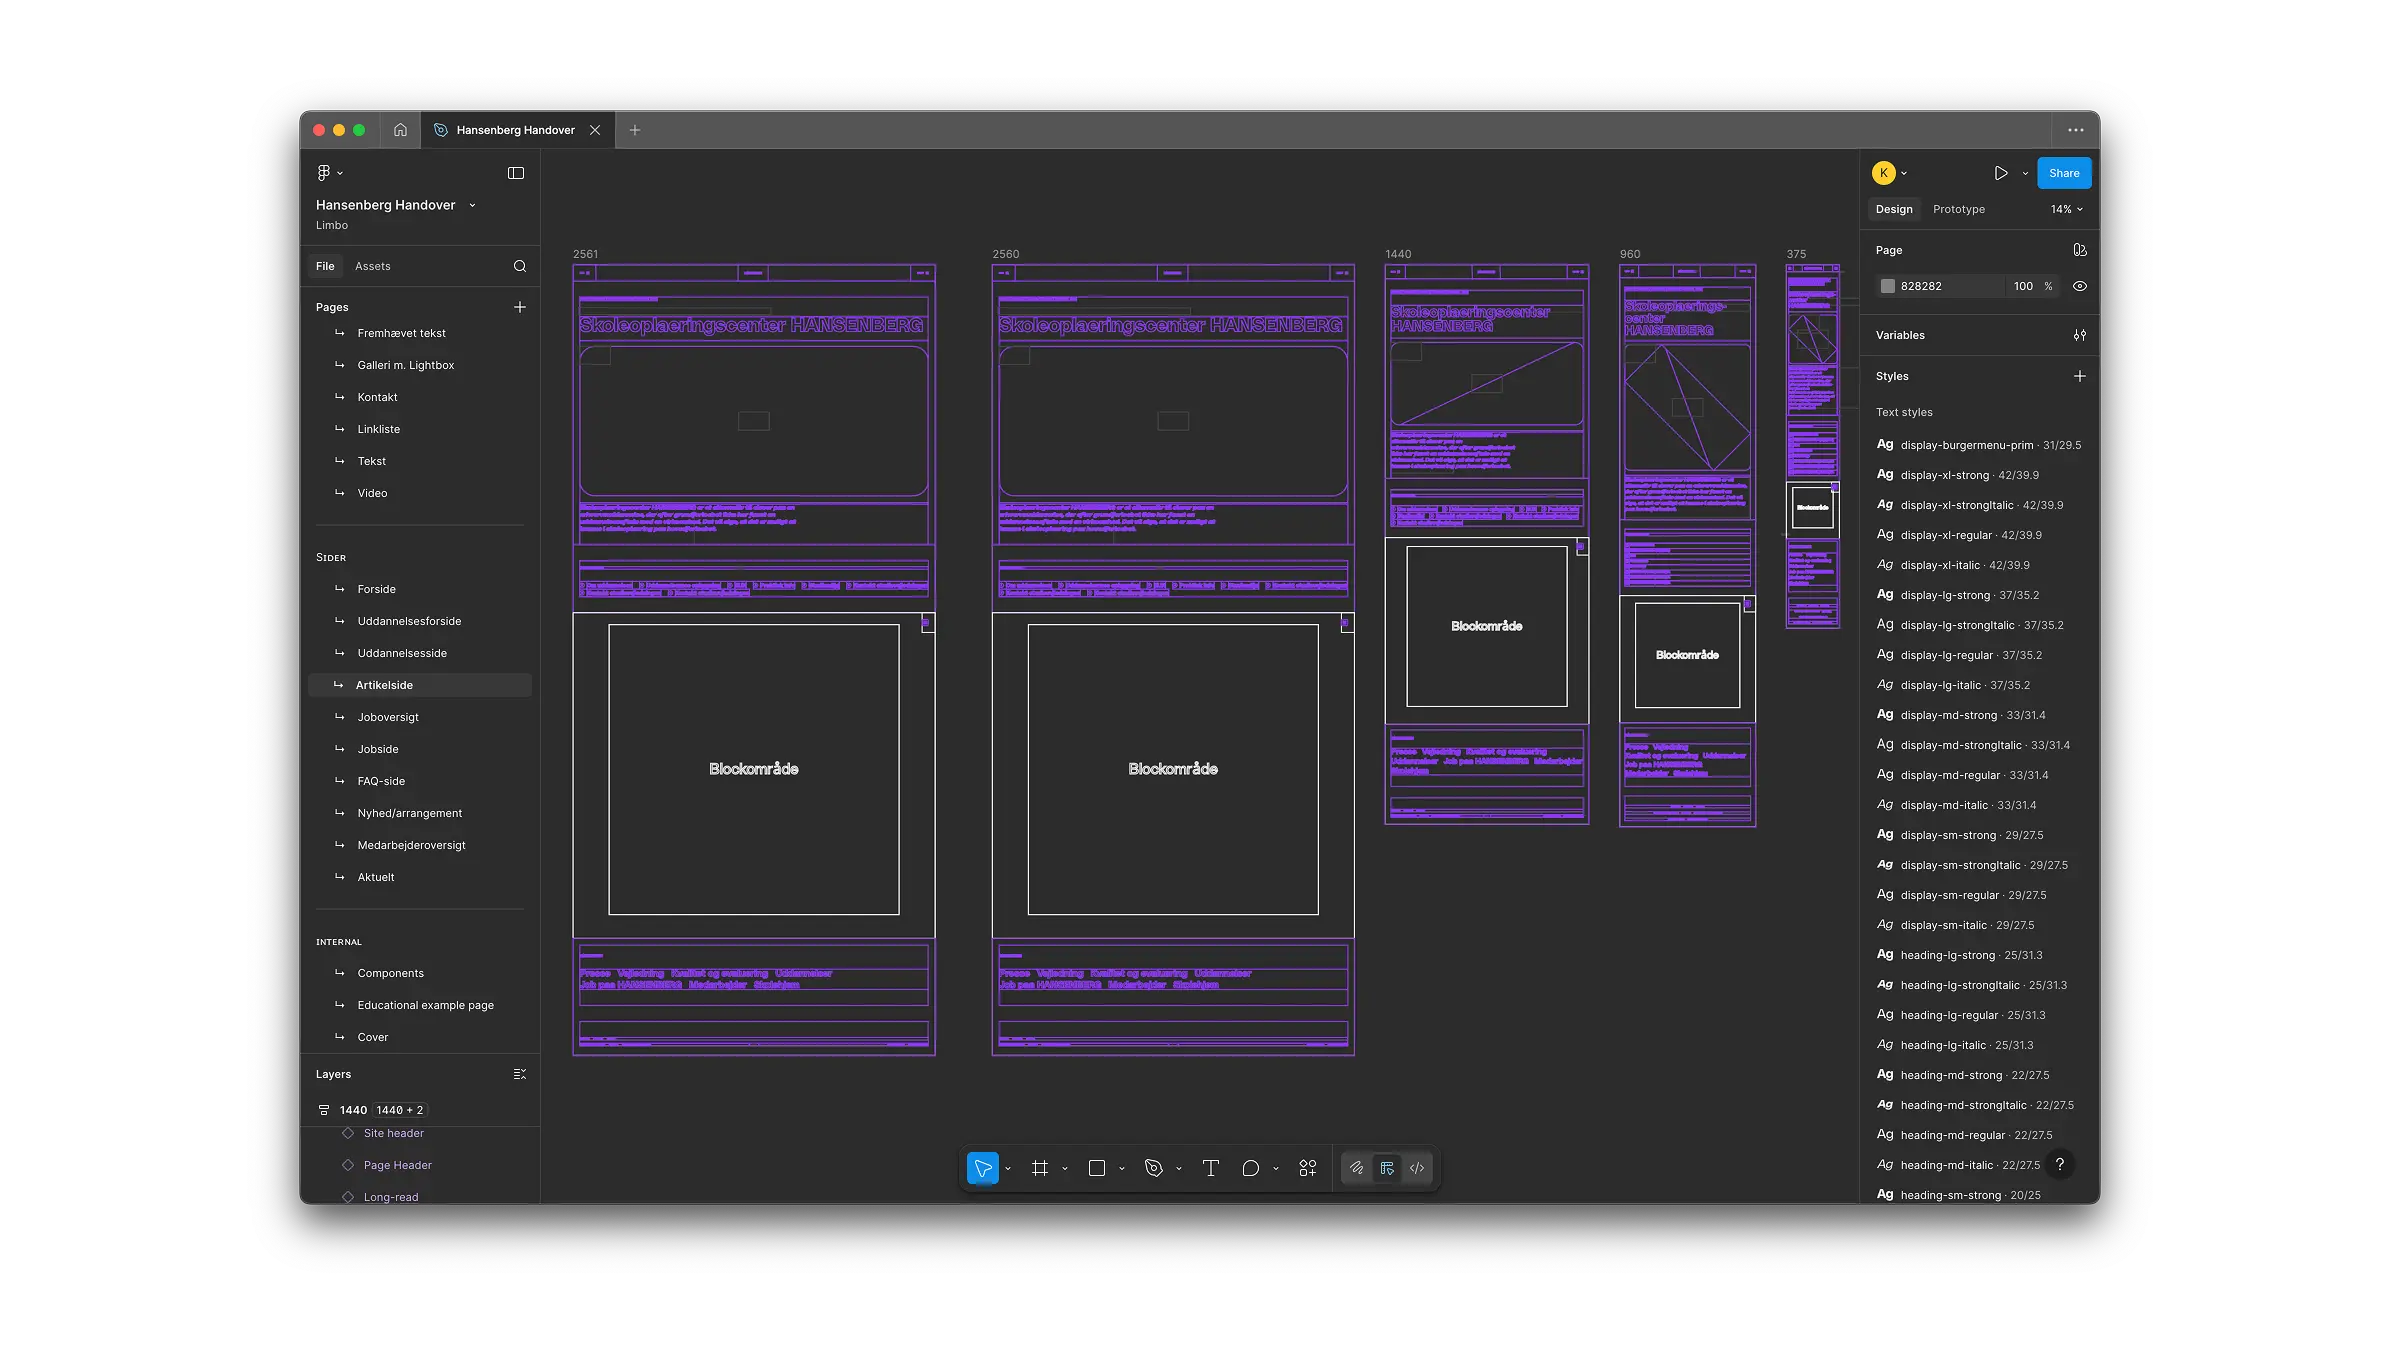Select the Pen tool
The image size is (2400, 1350).
pos(1153,1168)
